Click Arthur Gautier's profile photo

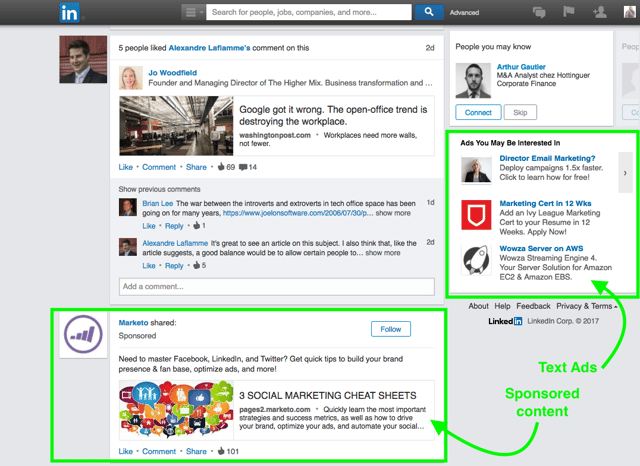(473, 80)
